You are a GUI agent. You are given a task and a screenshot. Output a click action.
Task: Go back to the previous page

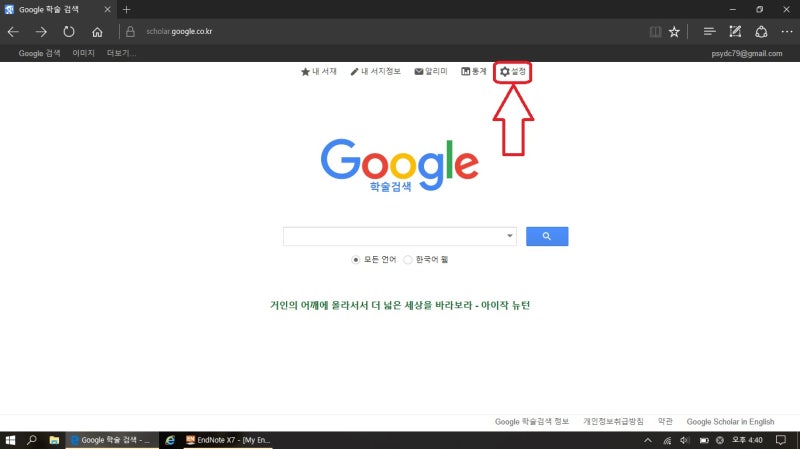click(x=13, y=32)
